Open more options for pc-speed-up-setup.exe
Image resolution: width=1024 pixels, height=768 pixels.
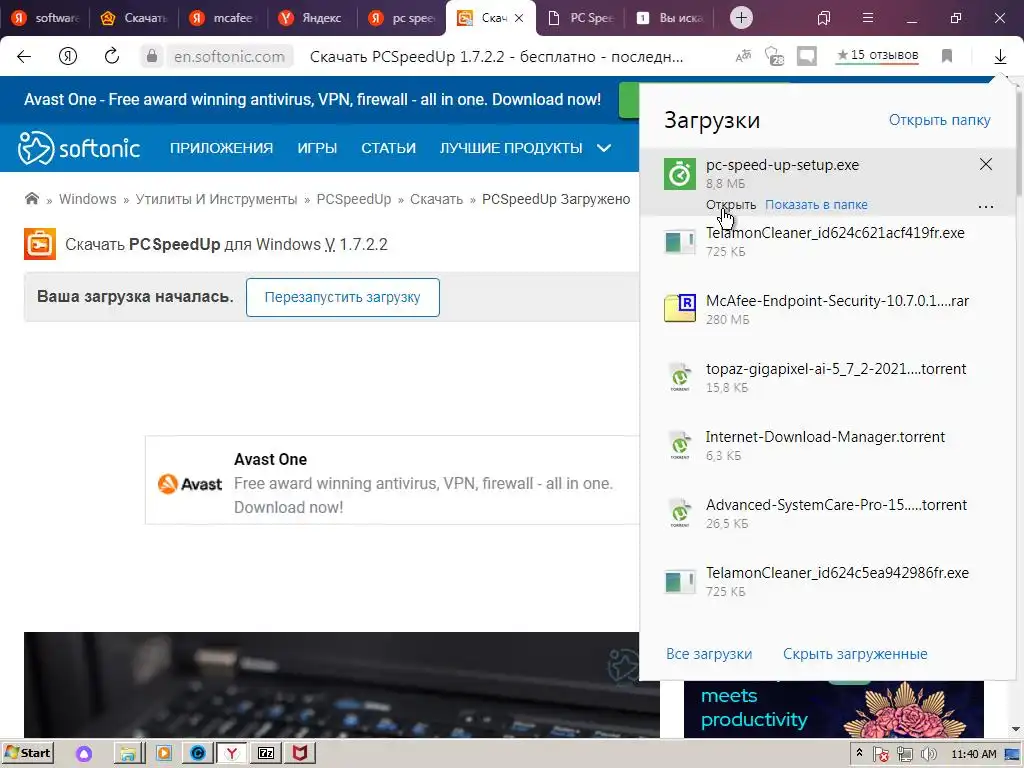tap(985, 206)
